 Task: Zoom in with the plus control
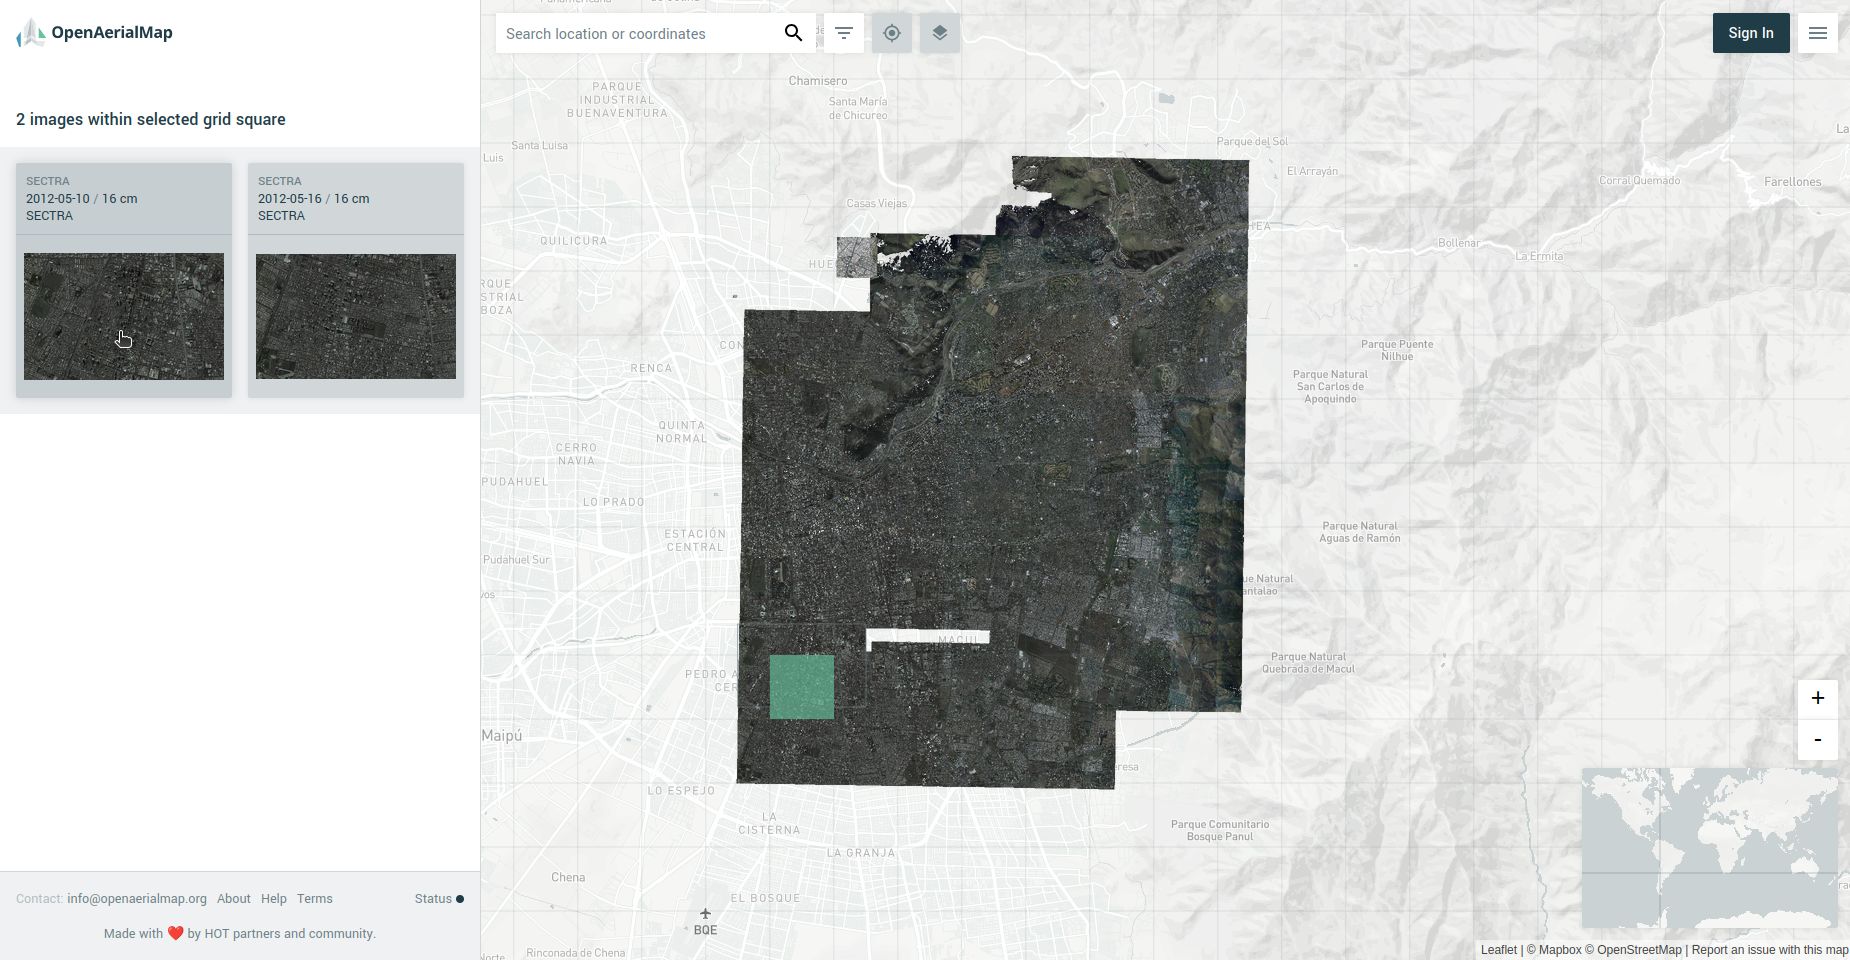1817,698
